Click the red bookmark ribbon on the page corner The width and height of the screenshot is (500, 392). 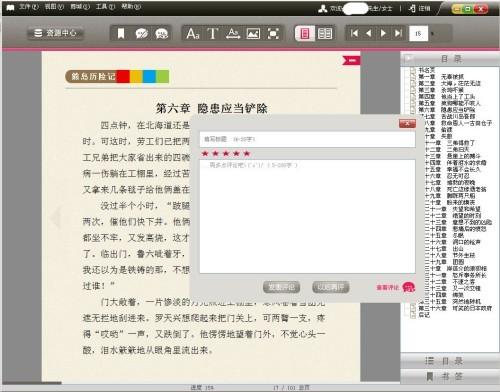(351, 60)
